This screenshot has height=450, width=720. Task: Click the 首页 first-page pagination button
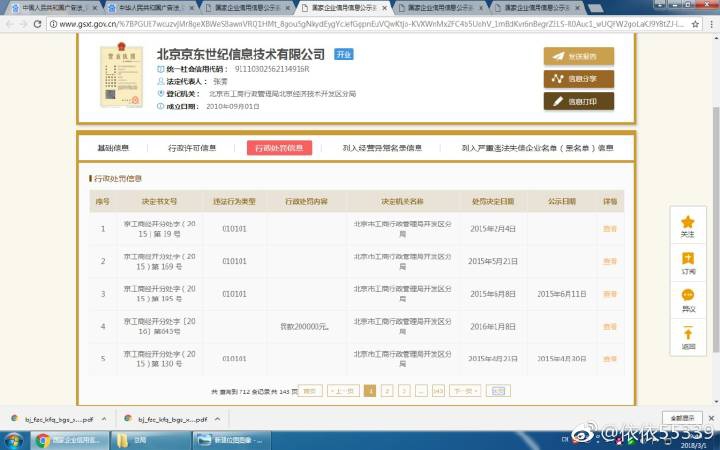click(x=310, y=391)
